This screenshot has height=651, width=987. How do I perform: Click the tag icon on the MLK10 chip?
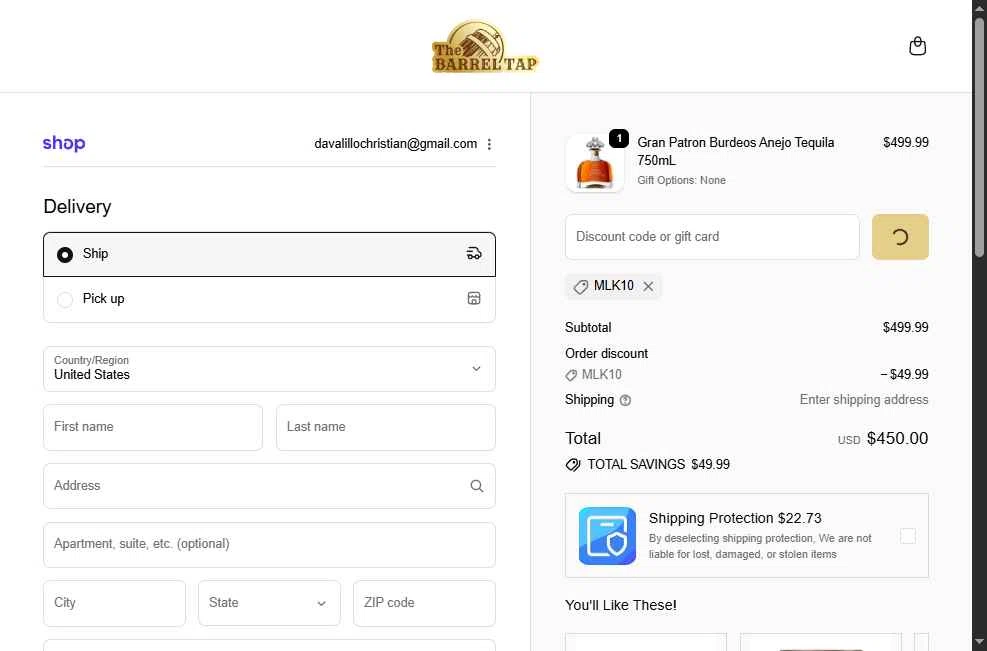(580, 286)
